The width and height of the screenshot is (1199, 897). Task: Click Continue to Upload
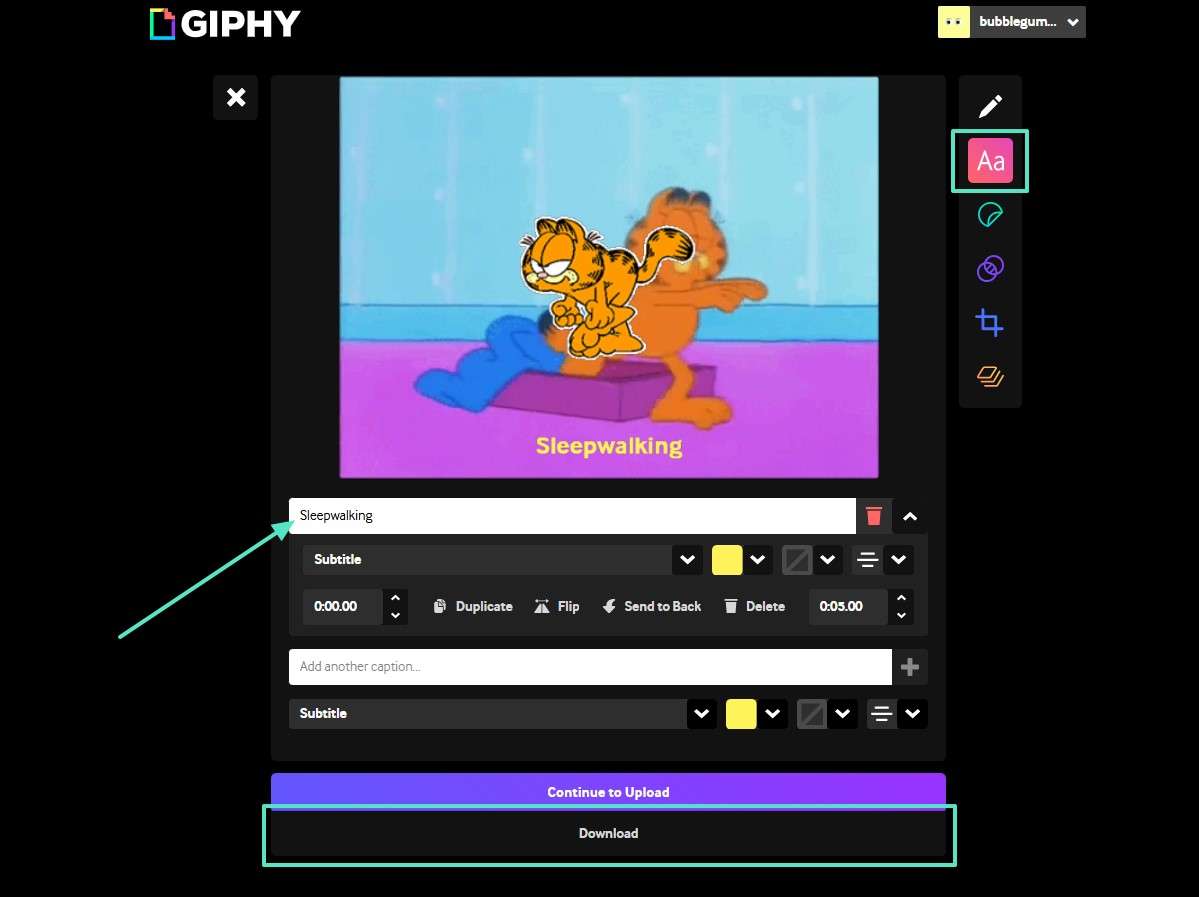pyautogui.click(x=608, y=791)
